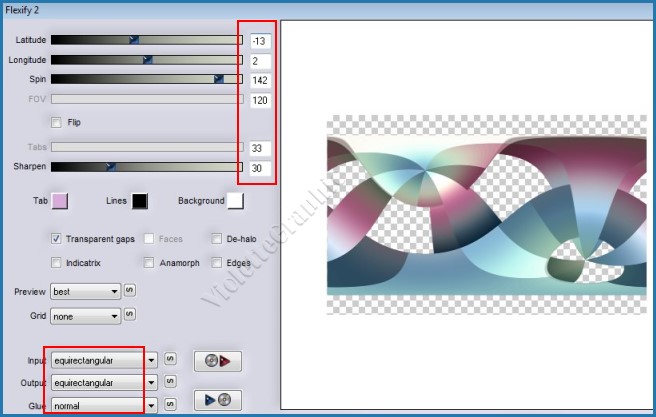Image resolution: width=656 pixels, height=417 pixels.
Task: Click the S icon beside Preview dropdown
Action: coord(129,291)
